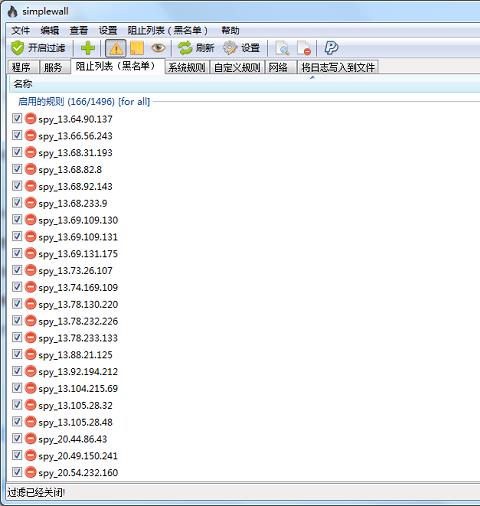The width and height of the screenshot is (480, 506).
Task: Open the 阻止列表（黑名单）menu in the menu bar
Action: (x=167, y=31)
